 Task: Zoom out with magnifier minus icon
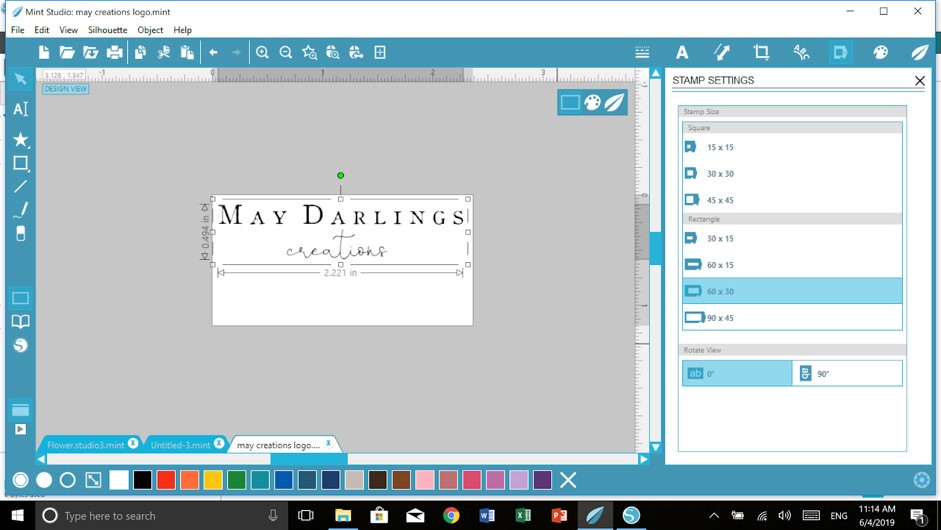[286, 52]
